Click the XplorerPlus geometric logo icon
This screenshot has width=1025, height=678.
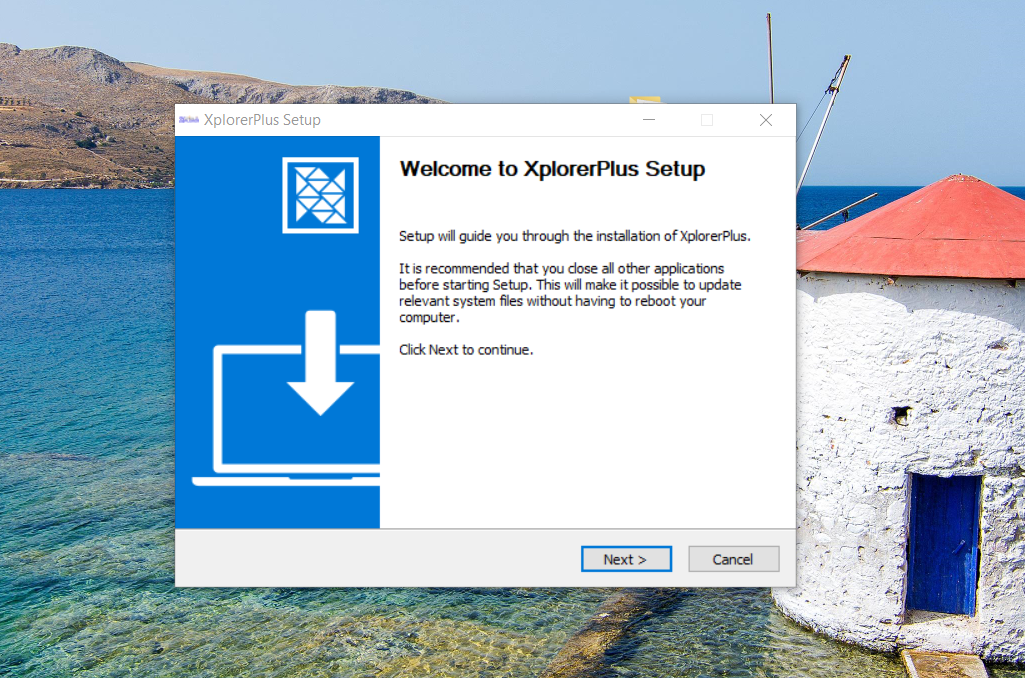tap(320, 195)
